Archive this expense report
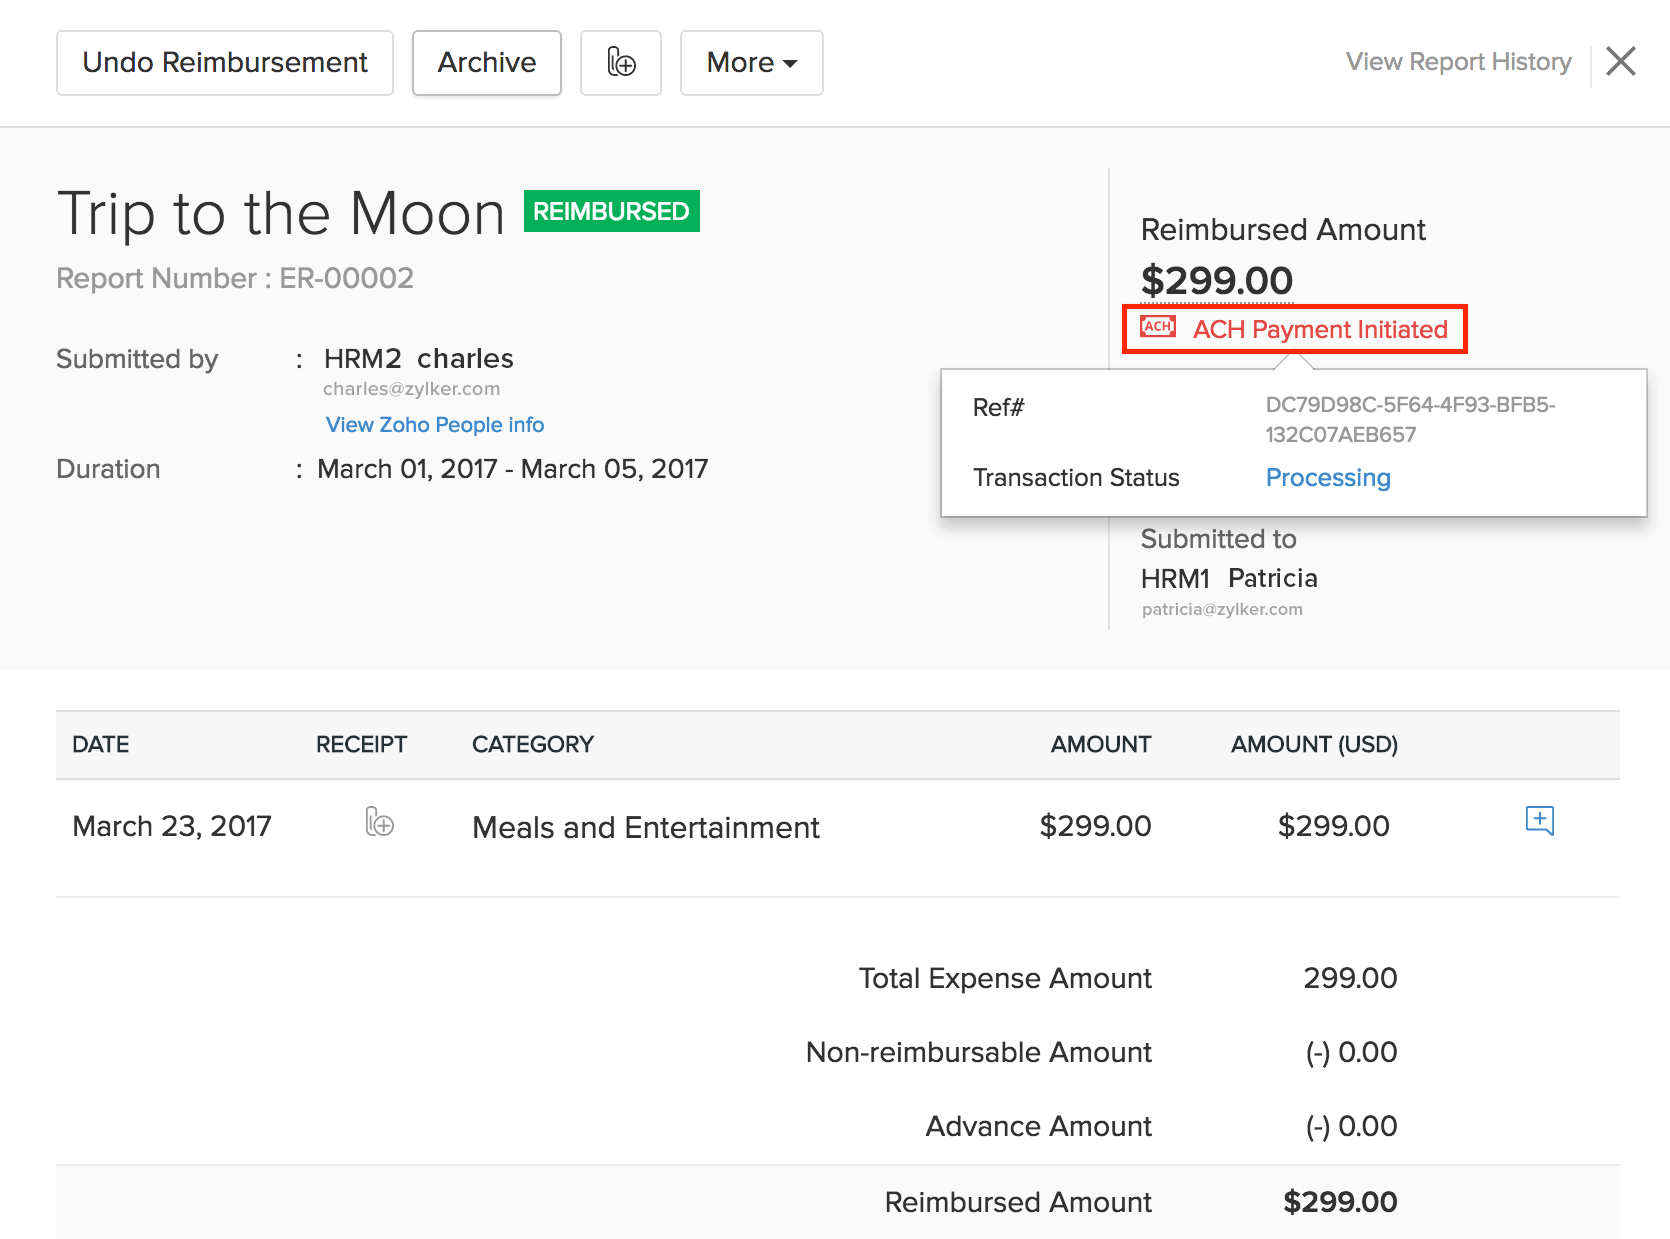Screen dimensions: 1670x1239 pyautogui.click(x=486, y=62)
